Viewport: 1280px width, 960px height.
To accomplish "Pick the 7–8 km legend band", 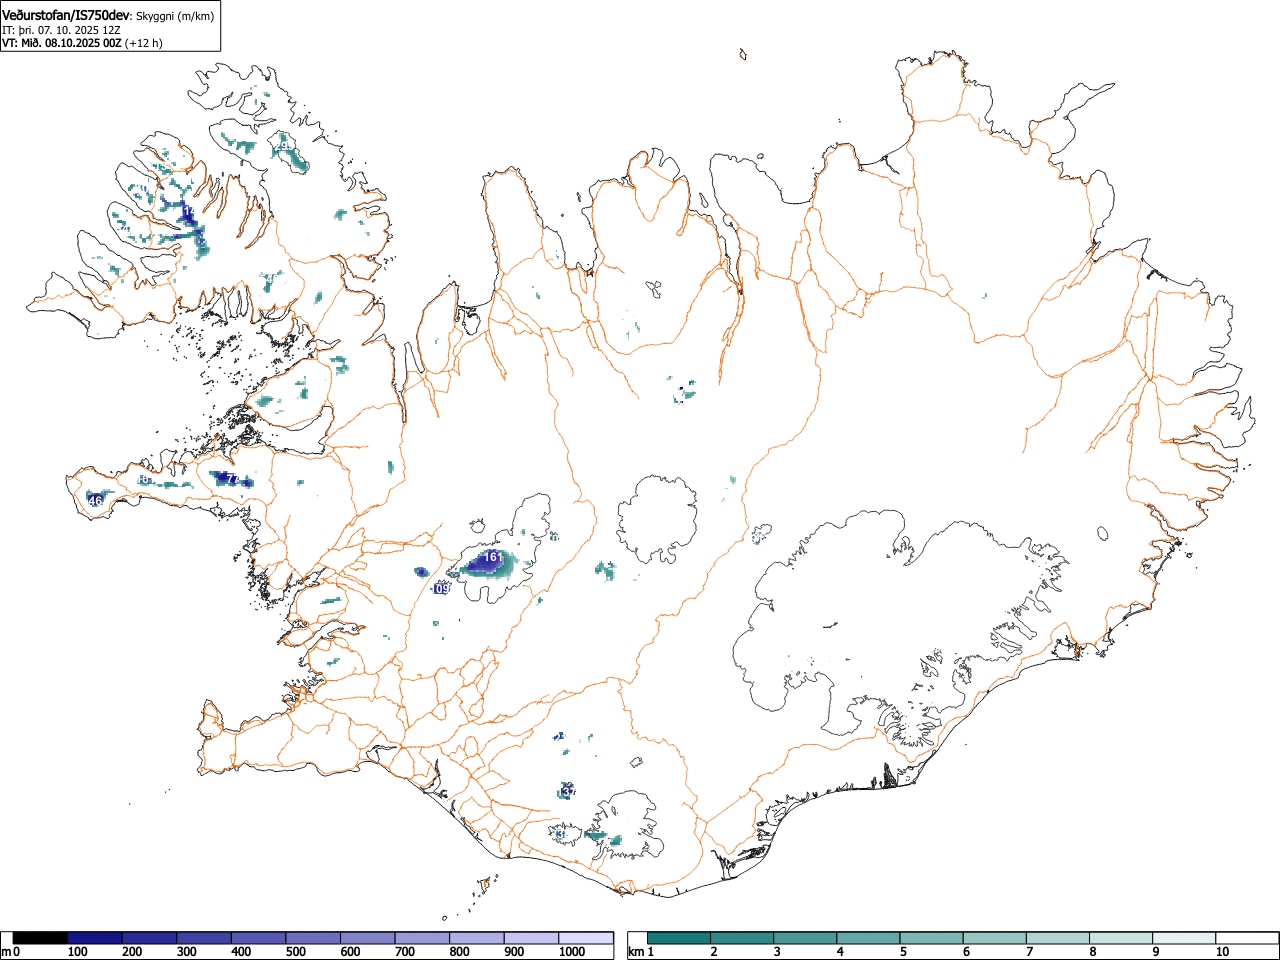I will click(x=1057, y=938).
